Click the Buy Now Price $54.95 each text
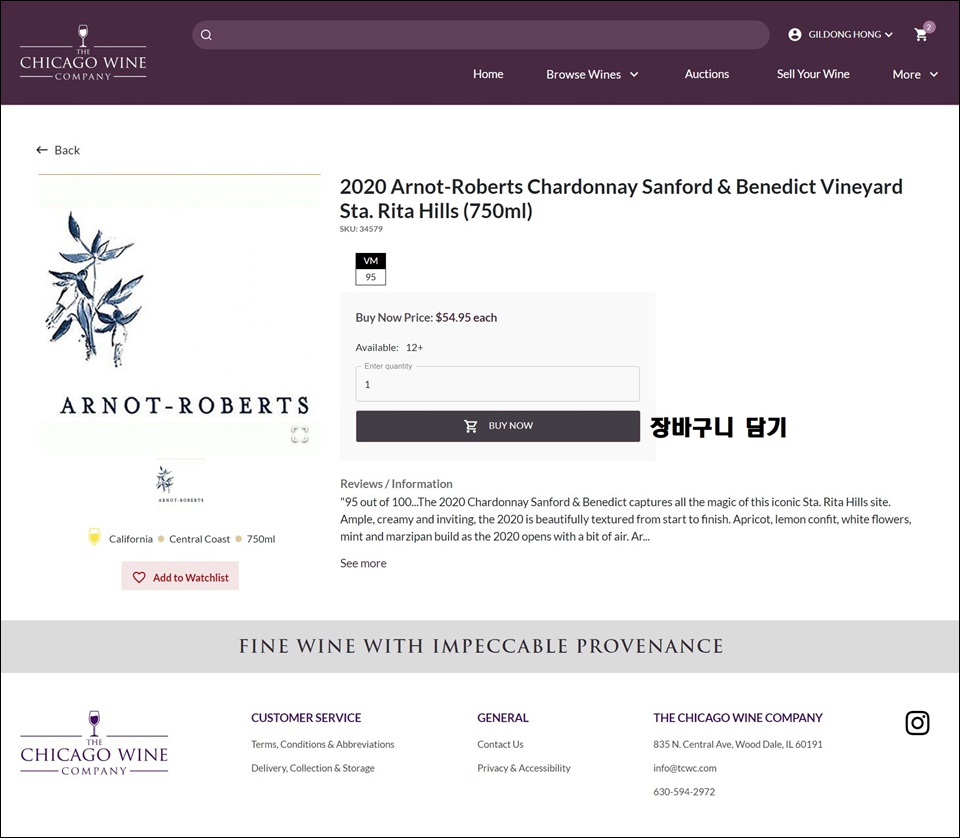The image size is (960, 838). [x=426, y=318]
